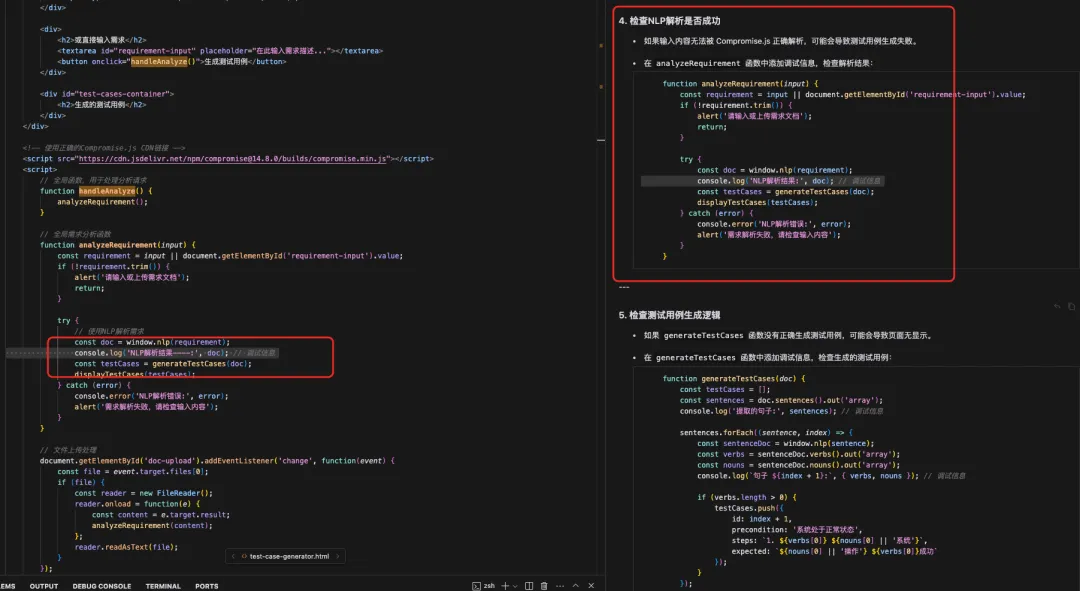Viewport: 1080px width, 591px height.
Task: Click the highlighted handleAnalyze in the button onclick
Action: 158,61
